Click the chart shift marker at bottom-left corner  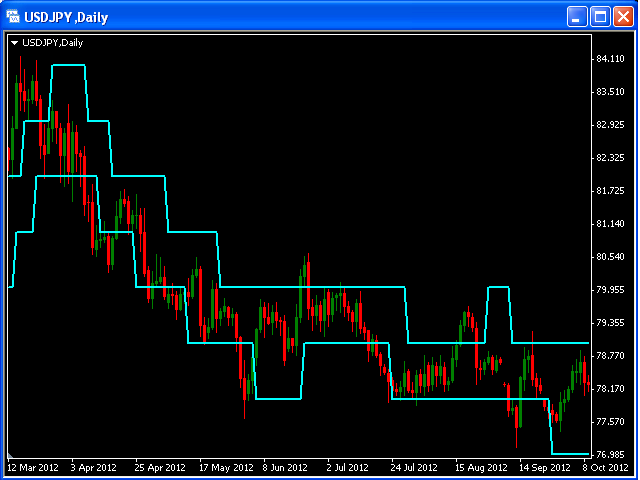(x=10, y=456)
